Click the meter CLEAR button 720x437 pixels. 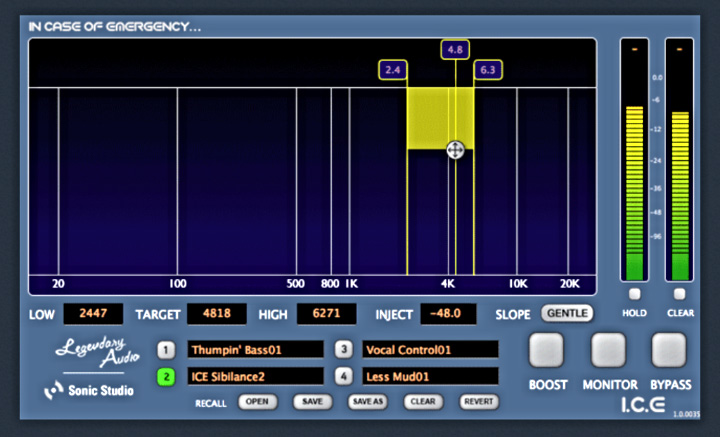tap(680, 294)
